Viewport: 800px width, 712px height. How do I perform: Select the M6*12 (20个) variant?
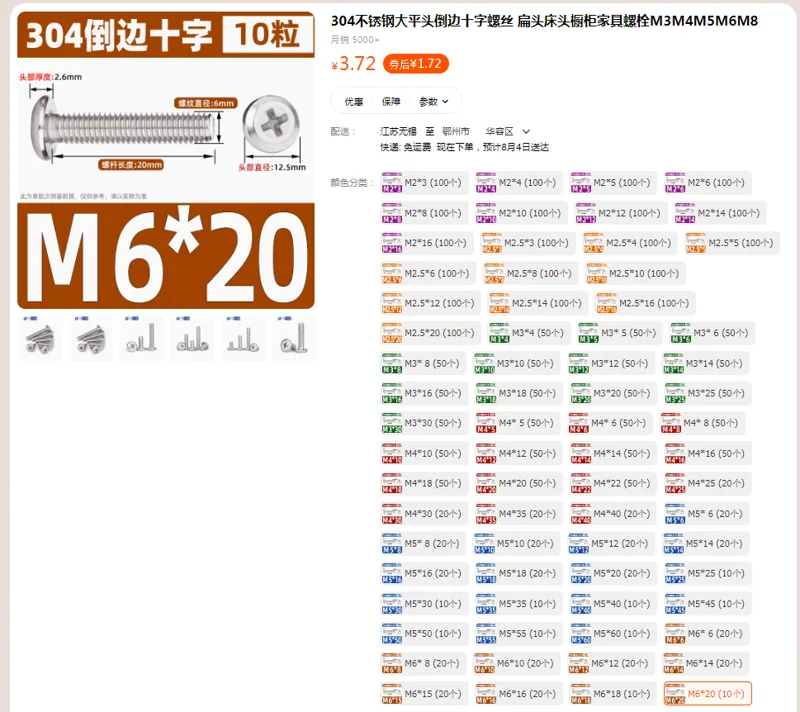611,664
